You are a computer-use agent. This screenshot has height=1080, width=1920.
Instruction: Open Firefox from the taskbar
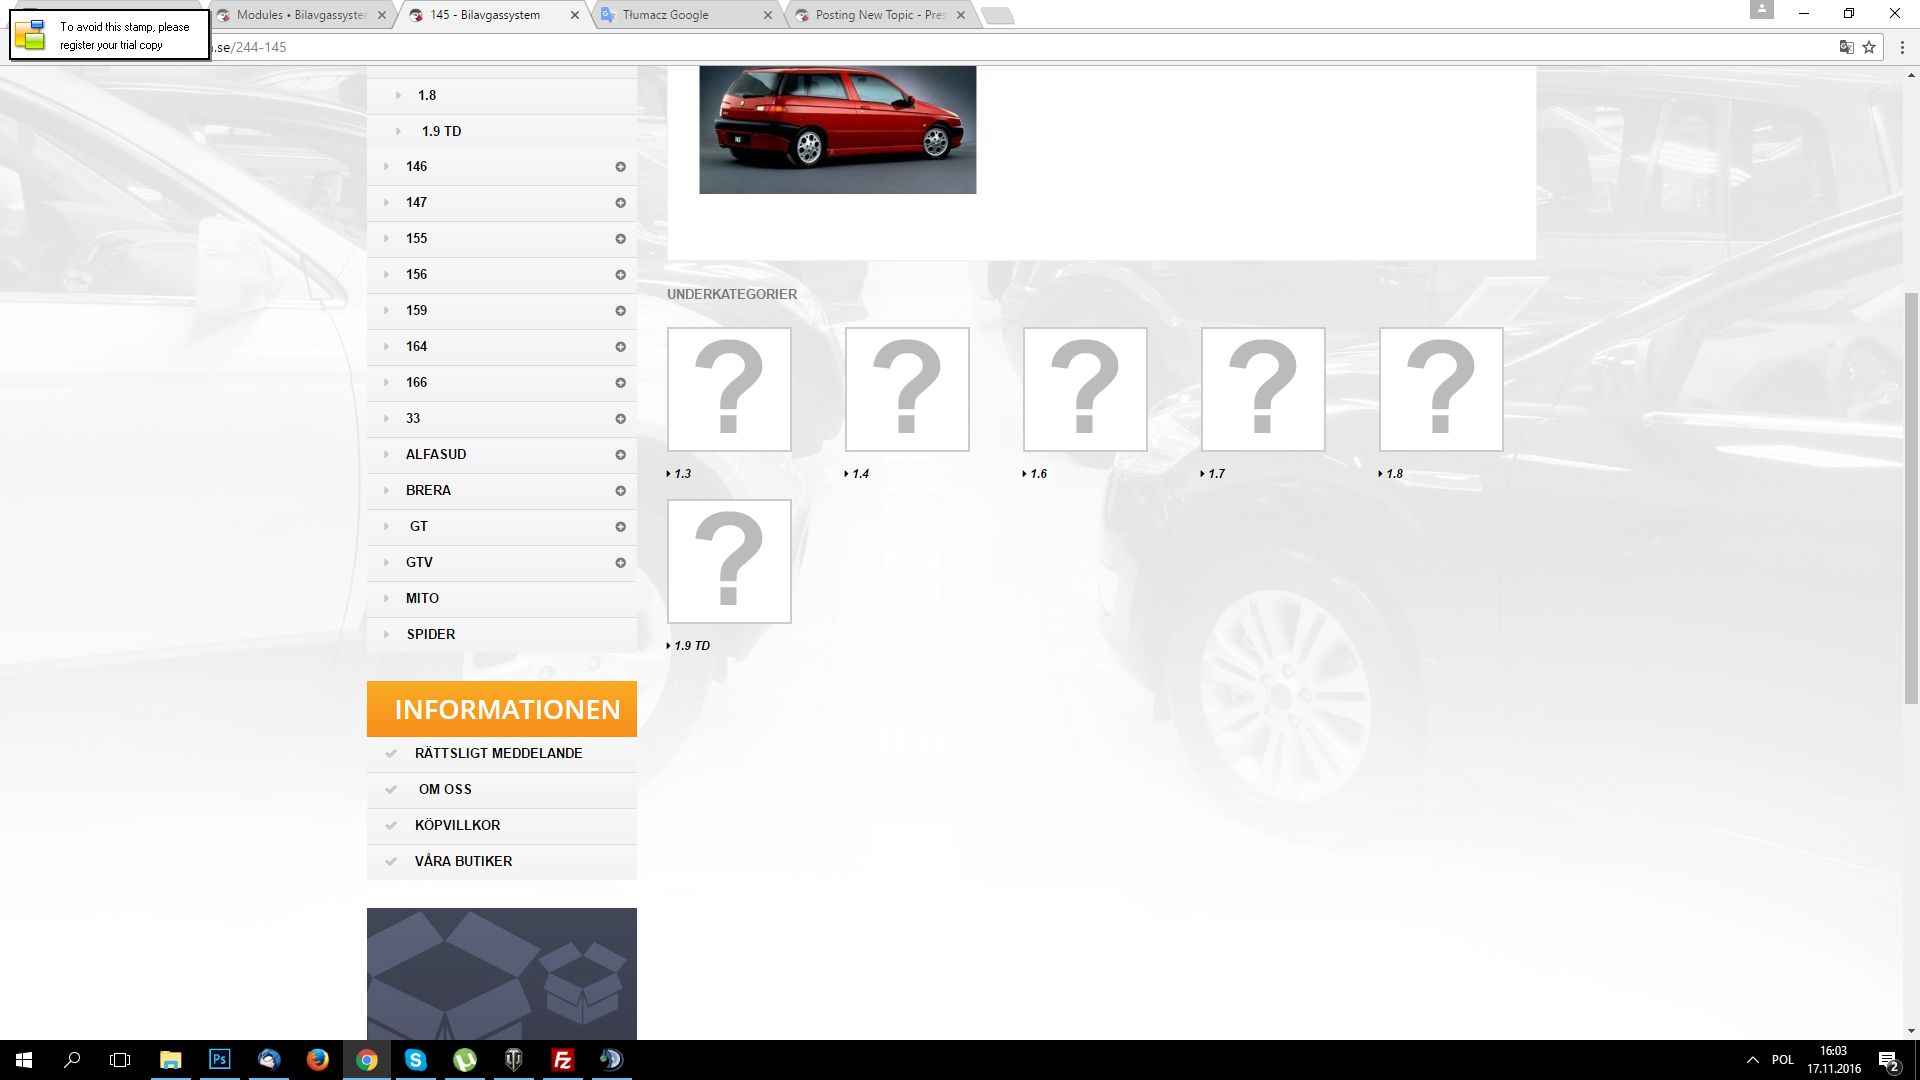317,1060
